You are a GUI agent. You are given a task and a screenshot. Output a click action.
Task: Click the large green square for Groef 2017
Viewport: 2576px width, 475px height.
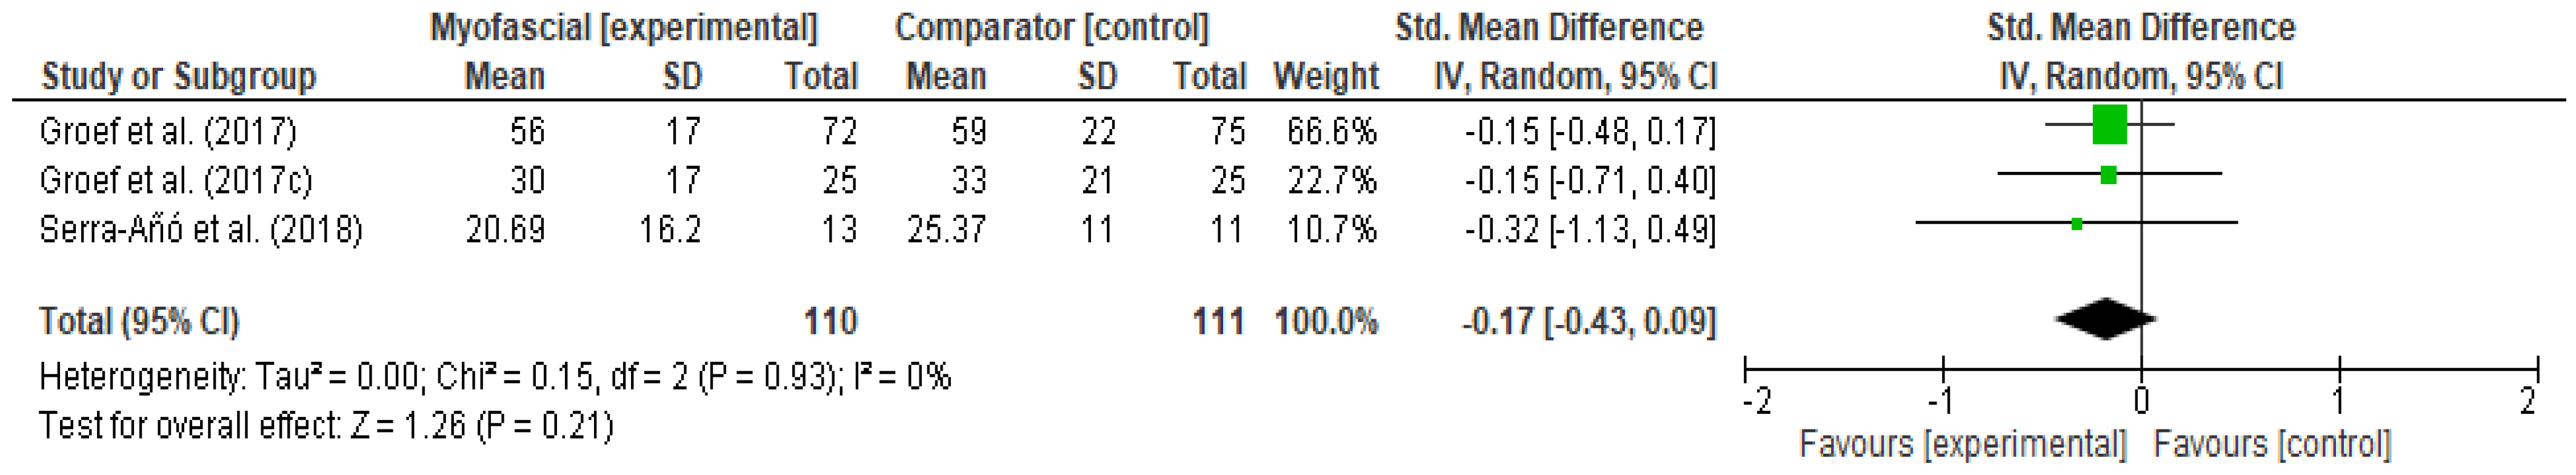2109,125
